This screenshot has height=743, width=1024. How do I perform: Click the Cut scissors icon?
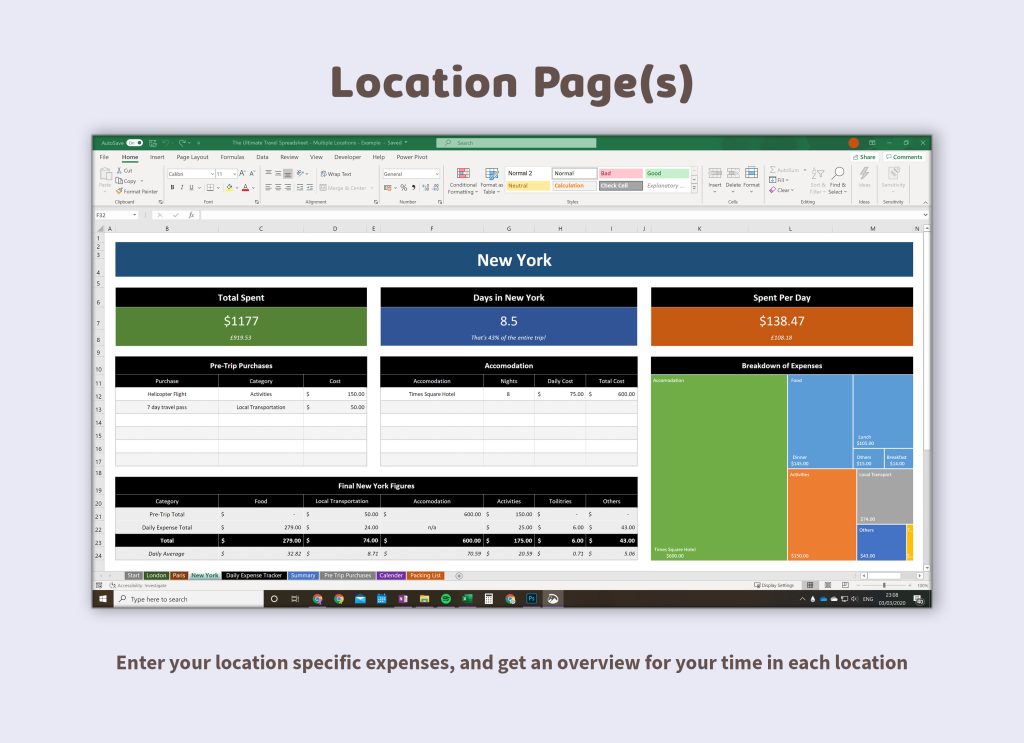pyautogui.click(x=119, y=171)
